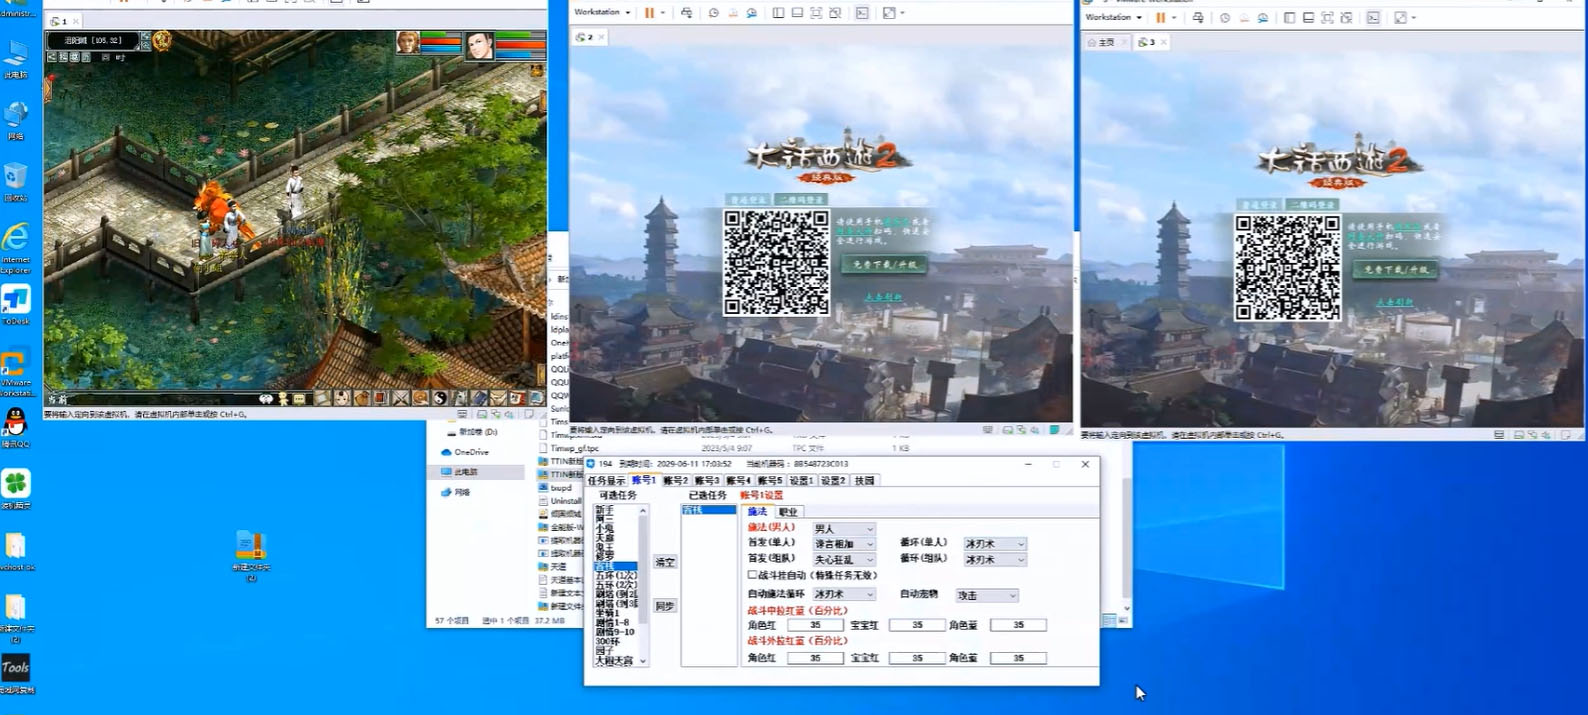Click the 角色红 in-battle percentage field

(815, 625)
